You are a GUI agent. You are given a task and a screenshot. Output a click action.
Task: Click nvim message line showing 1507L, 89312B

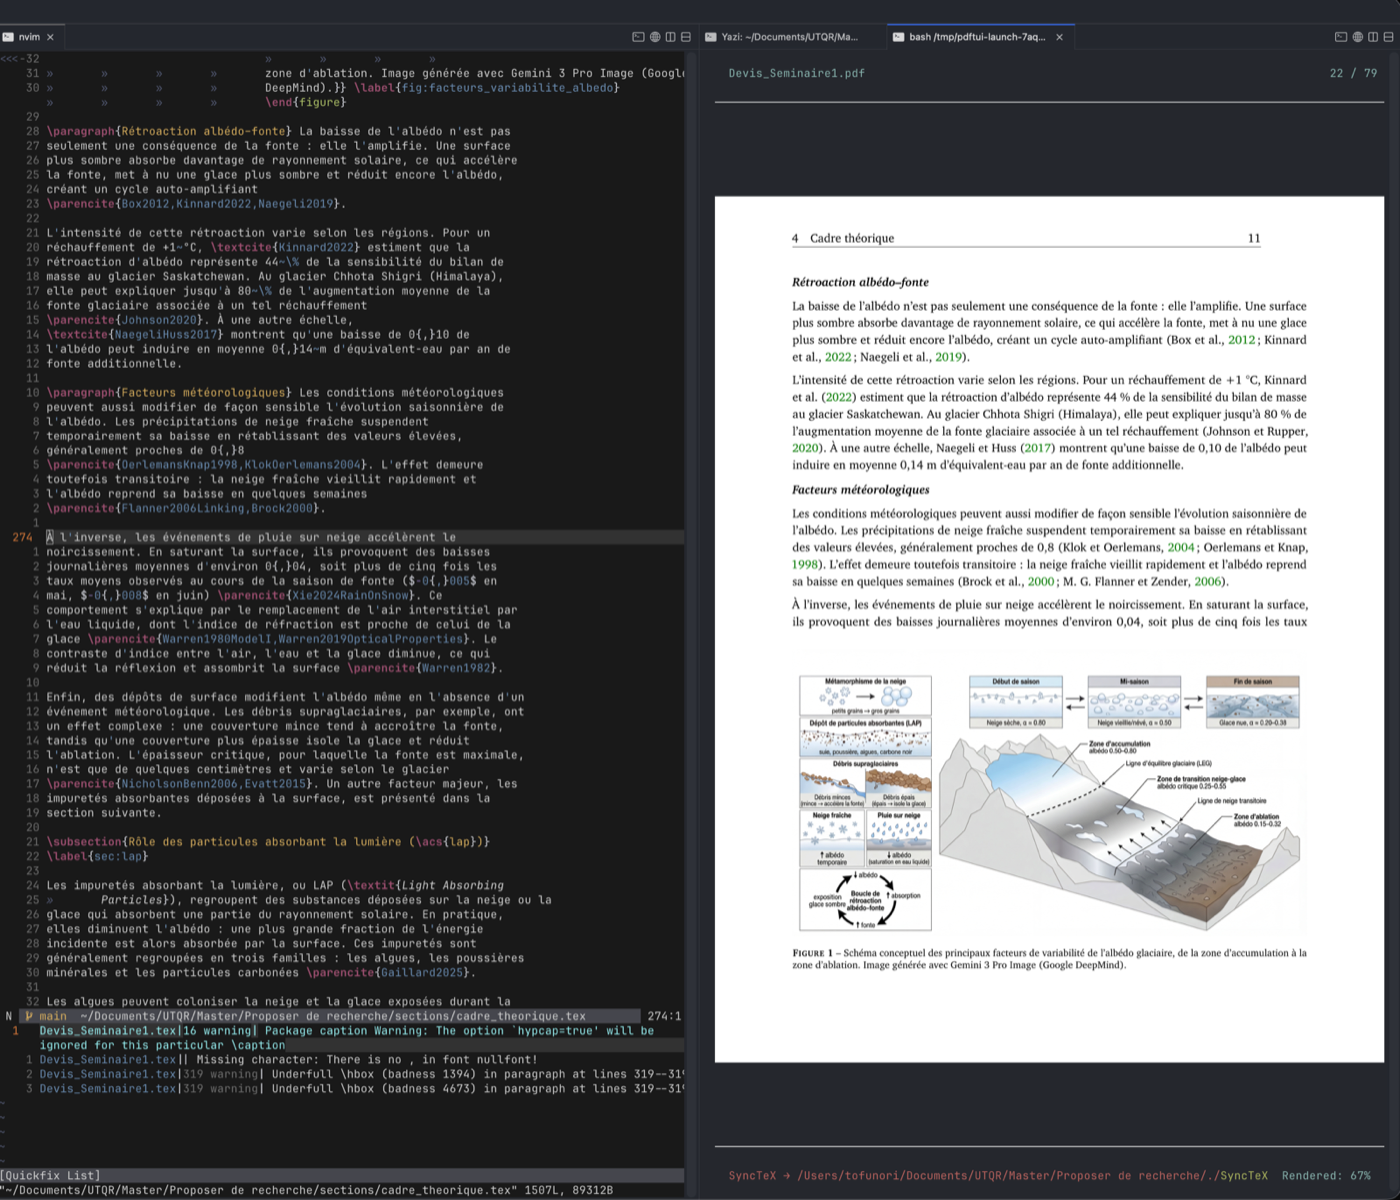306,1190
